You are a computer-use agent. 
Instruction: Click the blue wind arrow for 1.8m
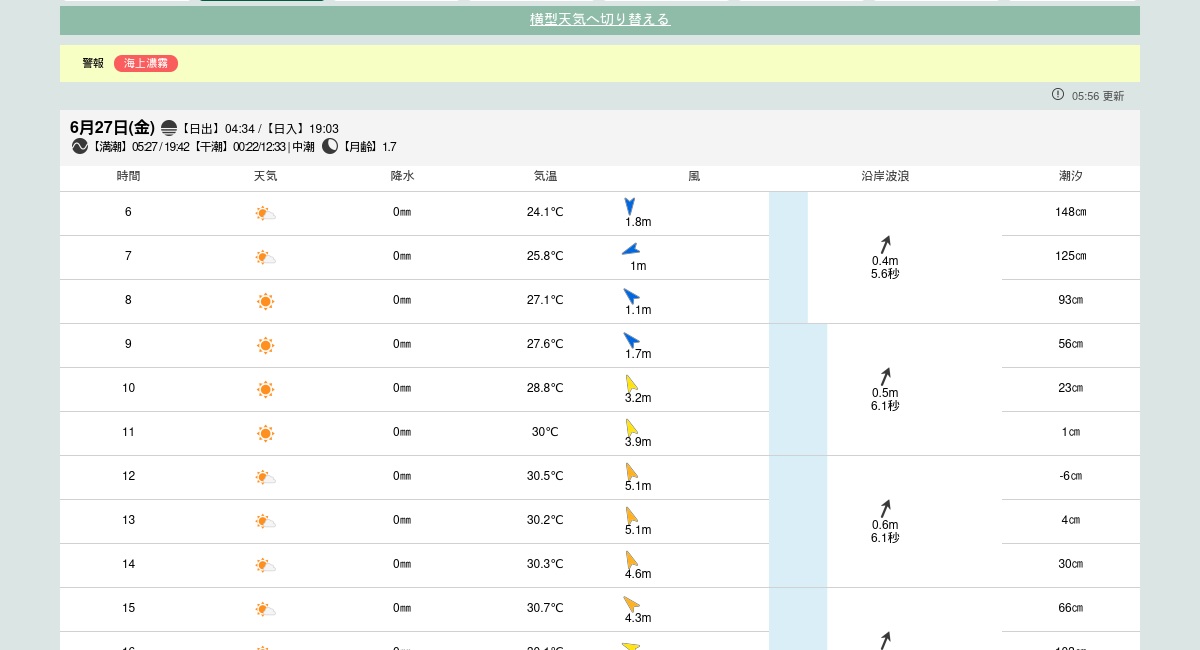click(x=630, y=206)
